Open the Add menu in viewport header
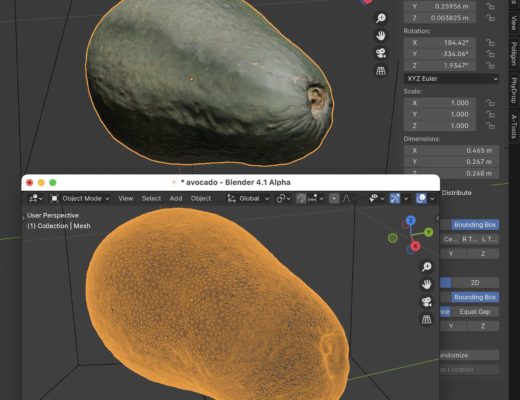 pyautogui.click(x=176, y=199)
